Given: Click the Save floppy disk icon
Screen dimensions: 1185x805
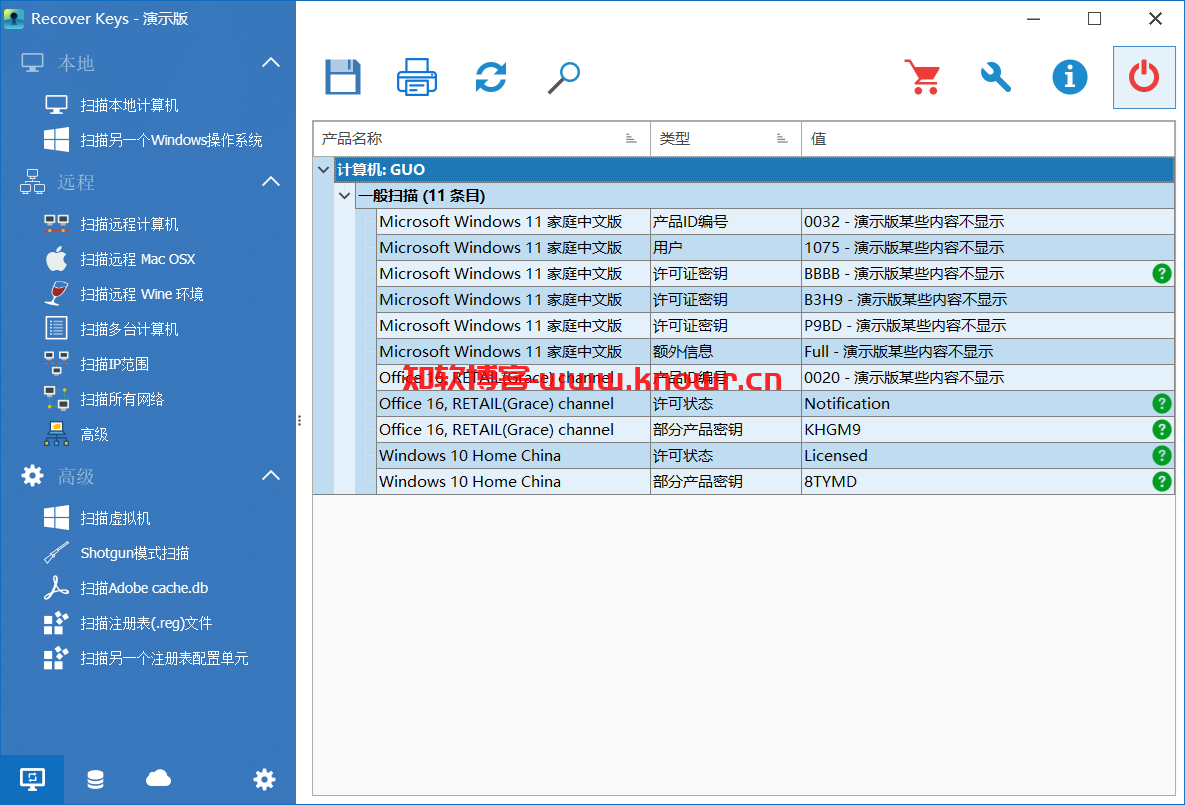Looking at the screenshot, I should 342,77.
